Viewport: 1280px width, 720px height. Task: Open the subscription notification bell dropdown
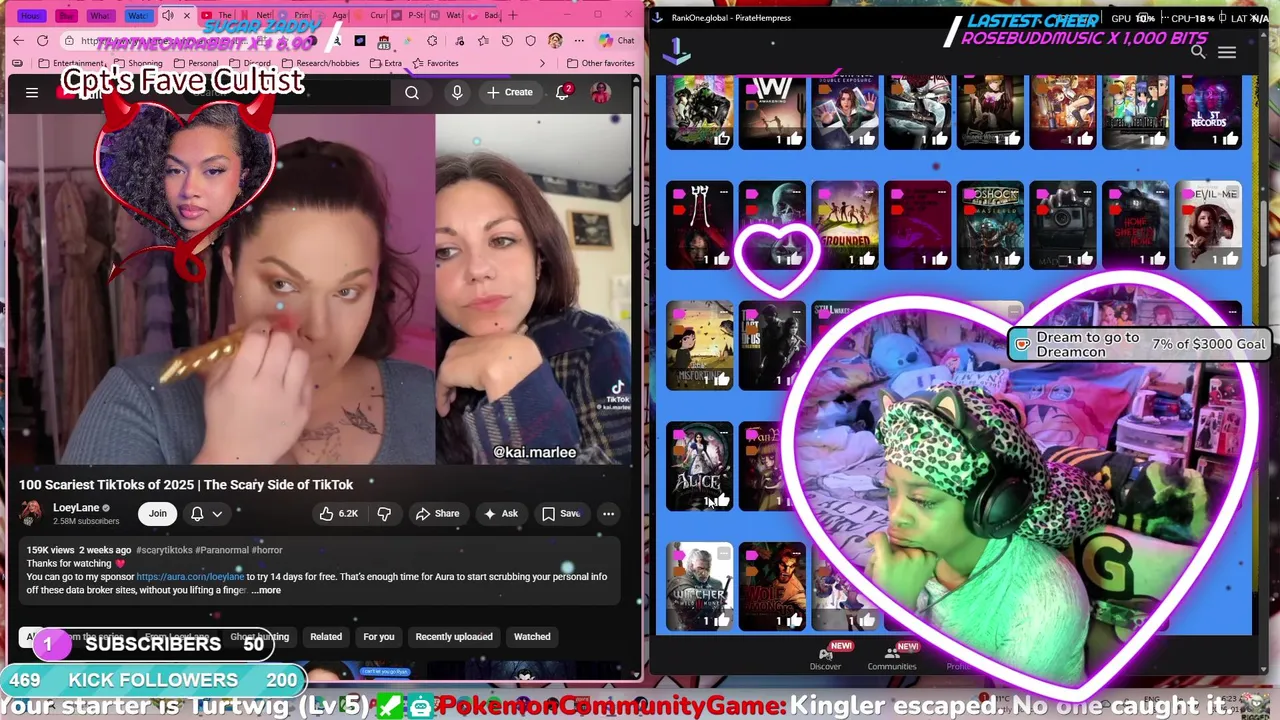coord(205,514)
